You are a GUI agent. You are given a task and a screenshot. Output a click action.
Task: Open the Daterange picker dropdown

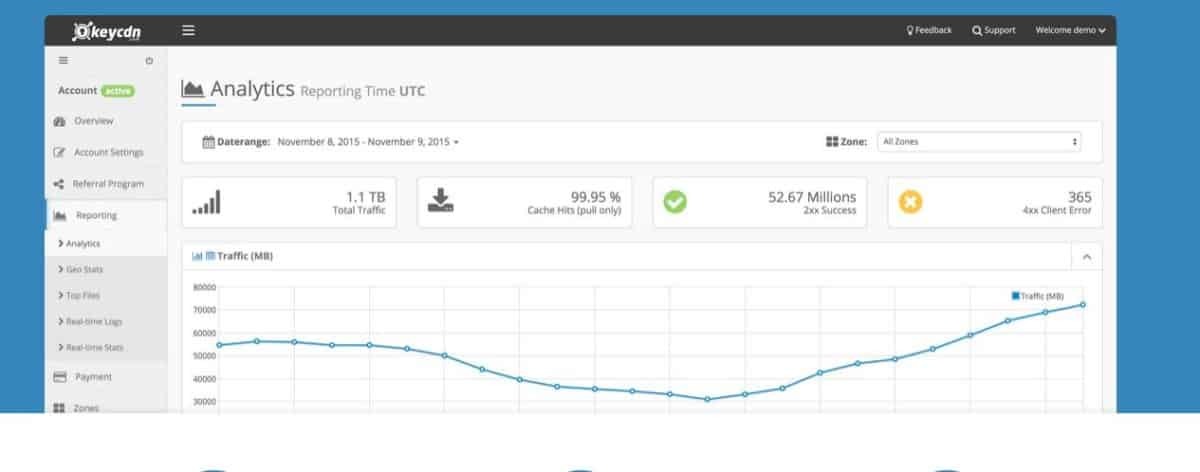pyautogui.click(x=331, y=142)
